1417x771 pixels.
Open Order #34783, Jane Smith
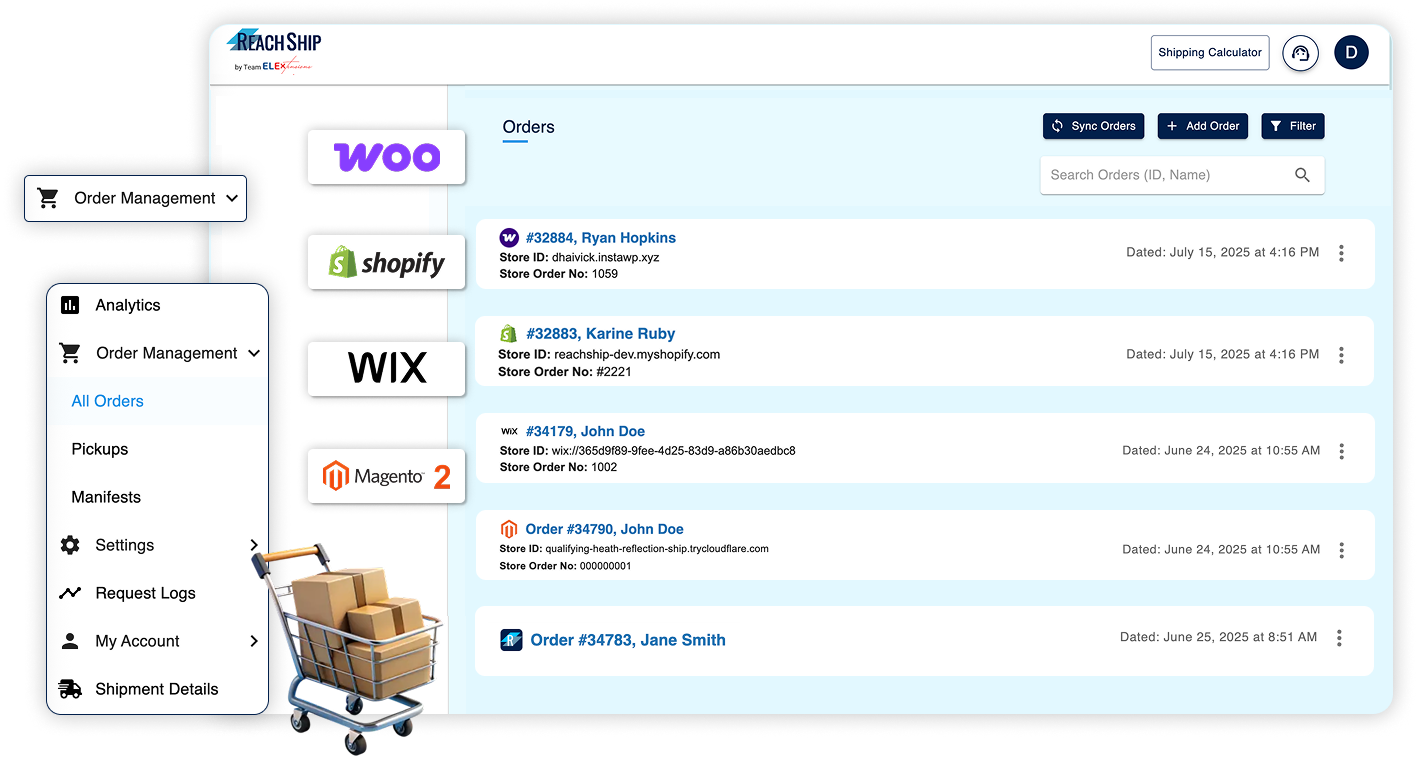(628, 640)
